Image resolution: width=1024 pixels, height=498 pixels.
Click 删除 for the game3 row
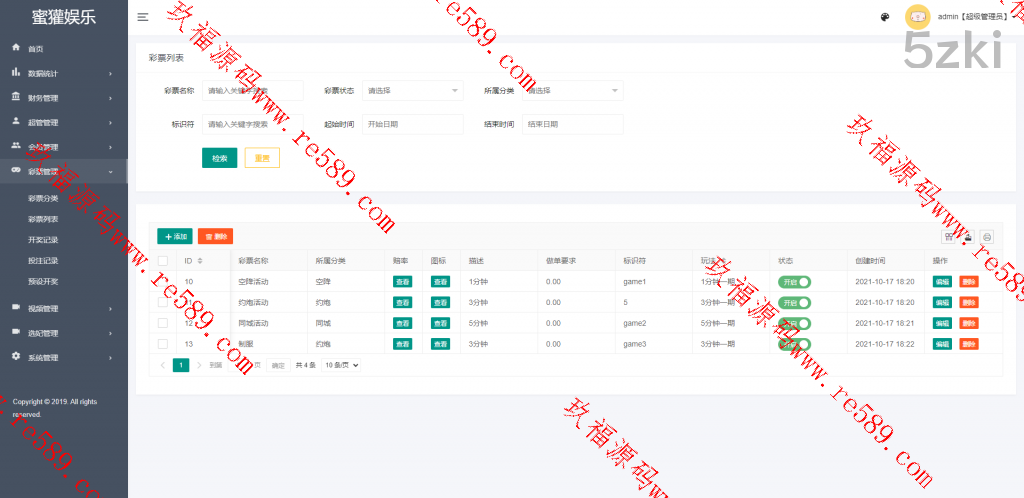point(968,344)
